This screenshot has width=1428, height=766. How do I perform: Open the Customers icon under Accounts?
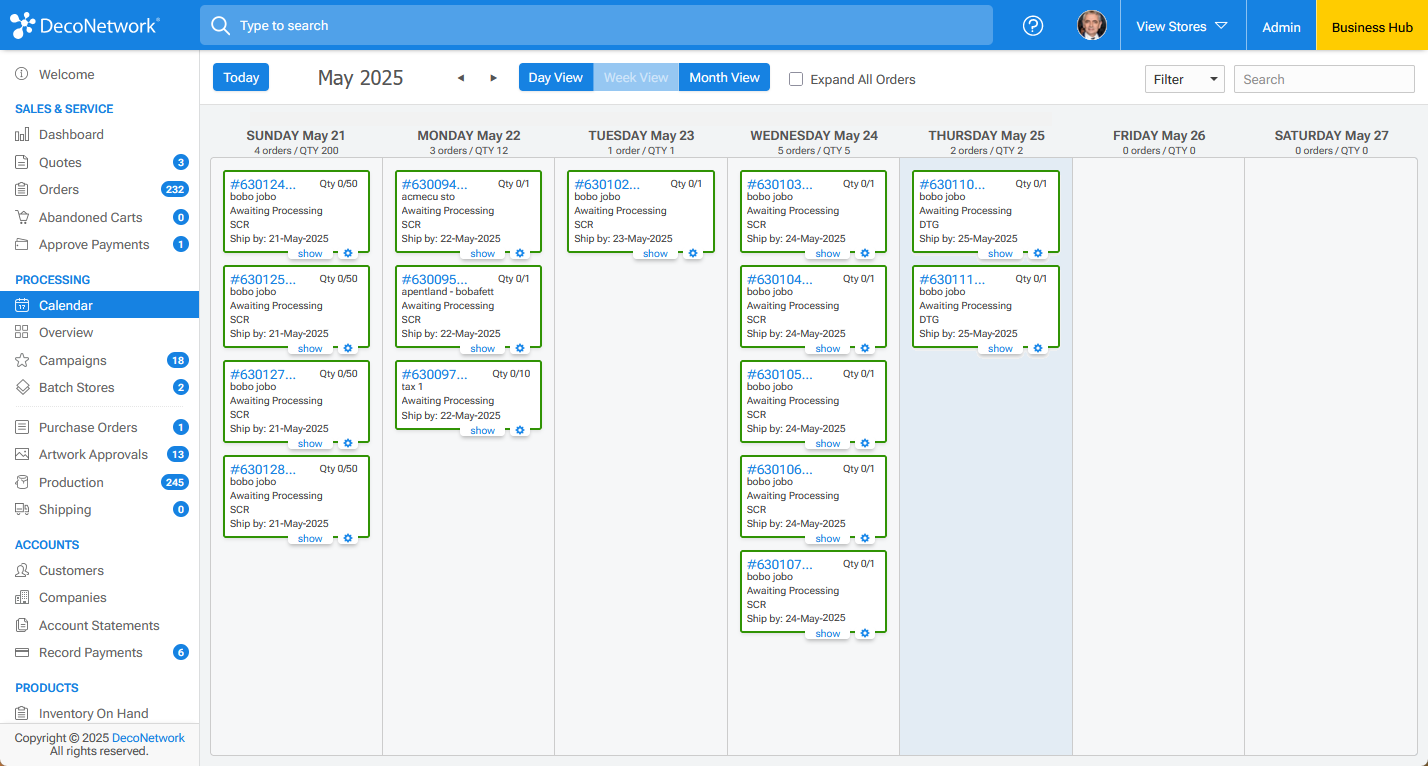[22, 570]
